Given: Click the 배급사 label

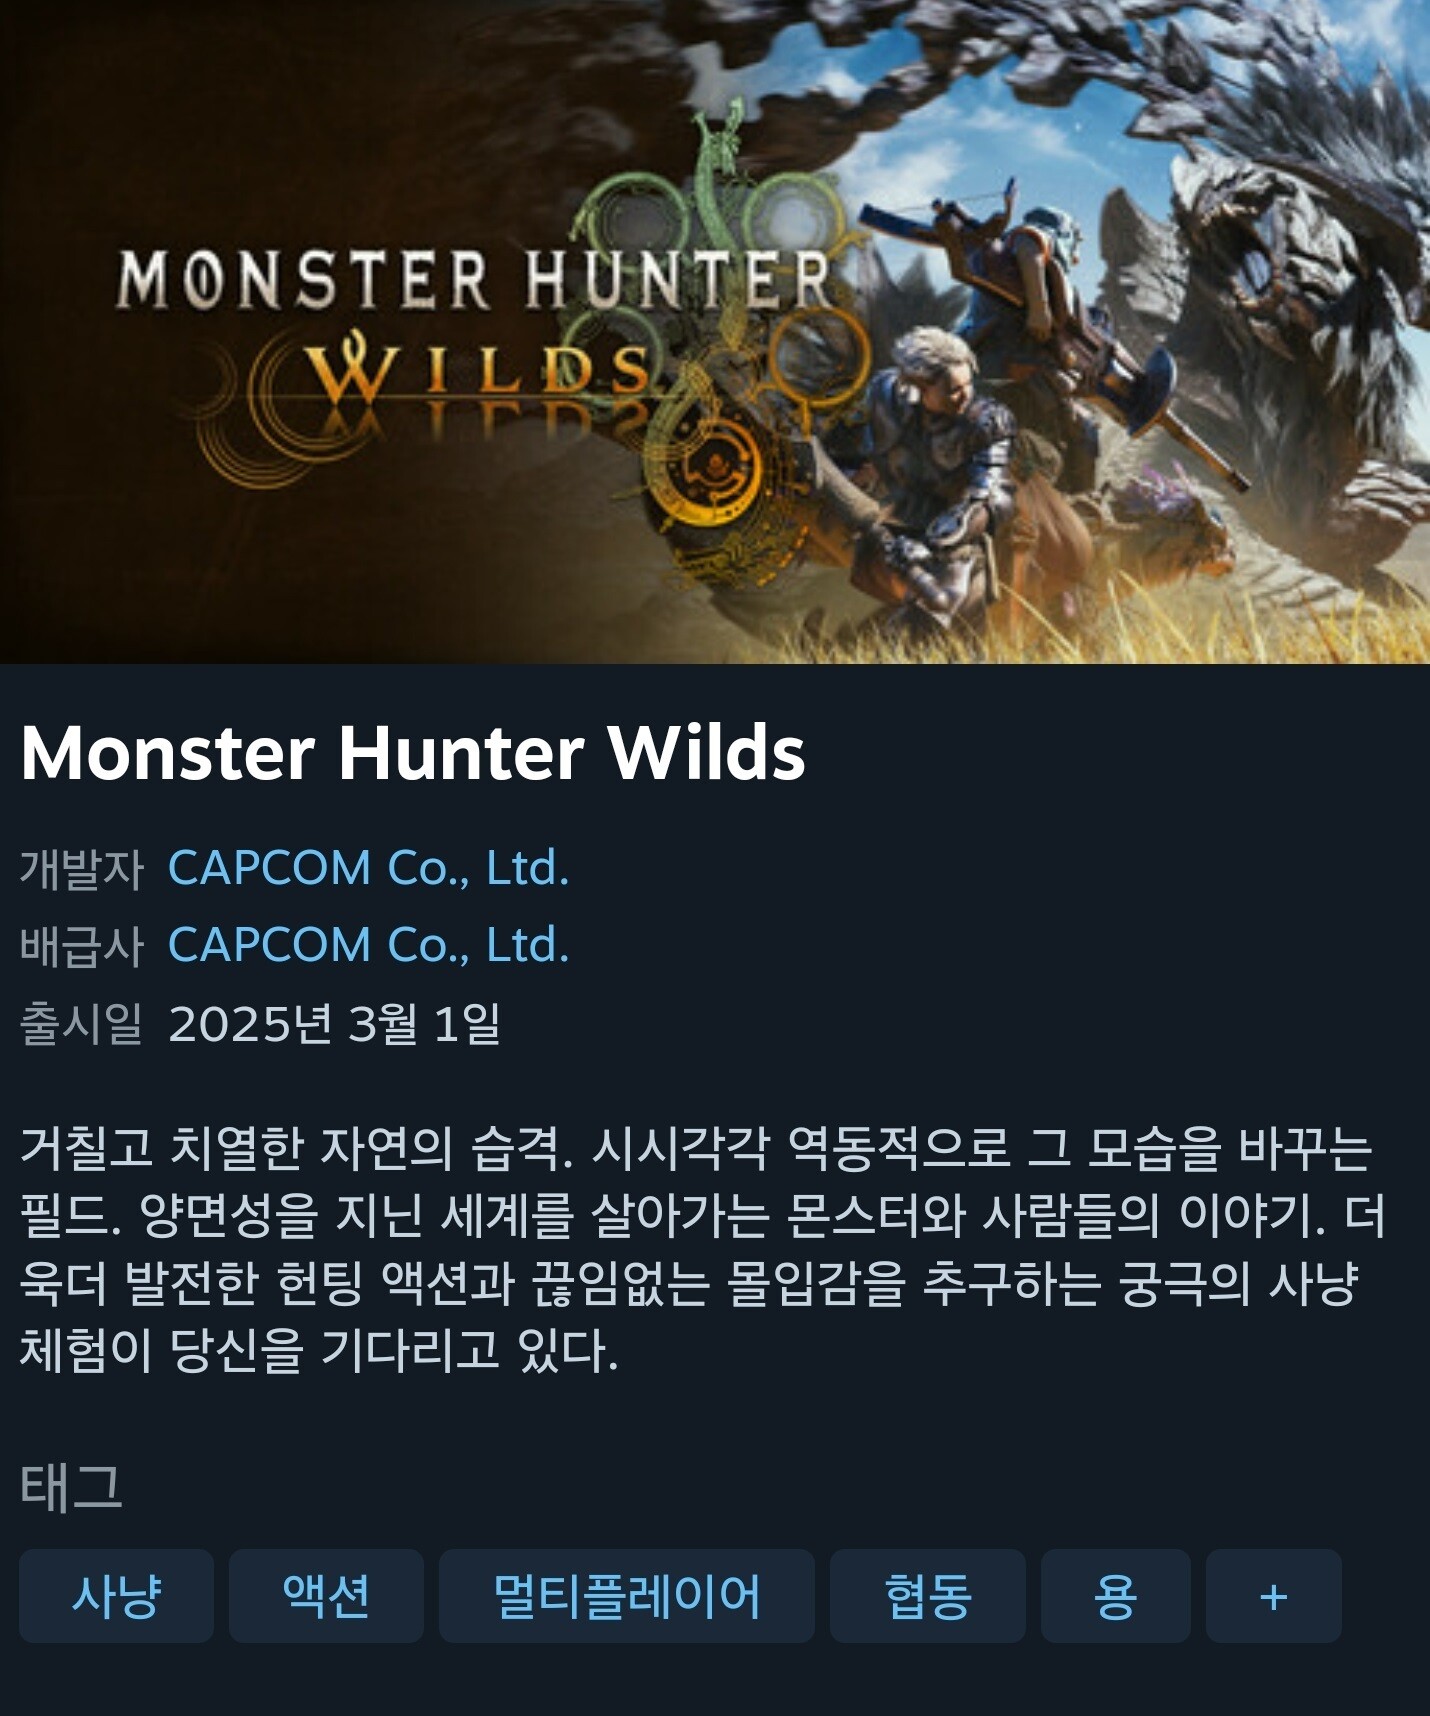Looking at the screenshot, I should pos(82,945).
